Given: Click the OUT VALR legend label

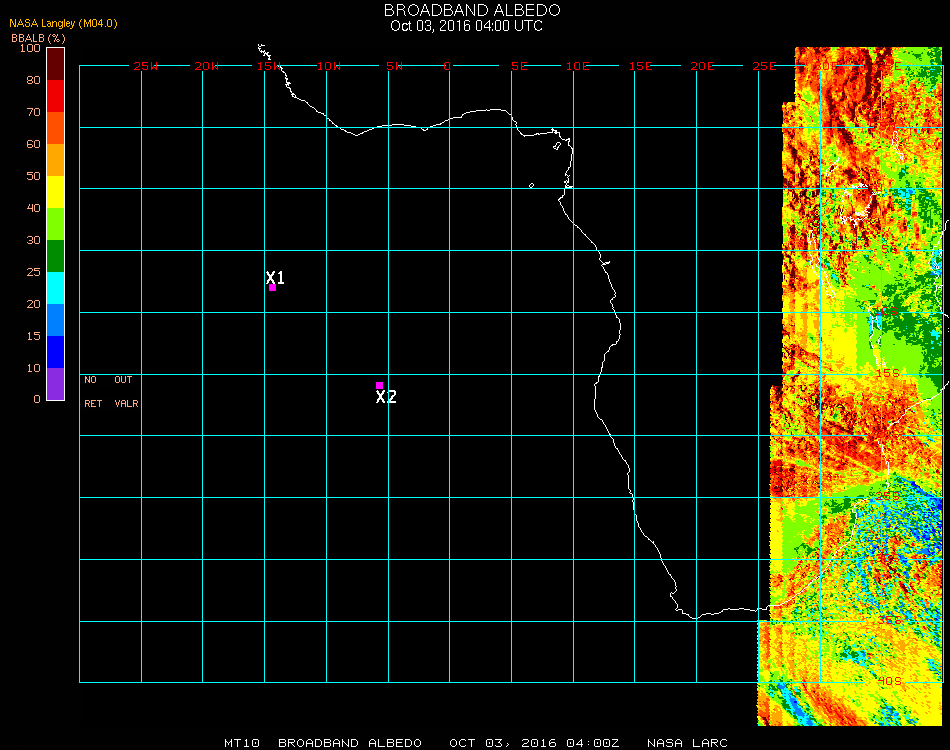Looking at the screenshot, I should (x=125, y=392).
